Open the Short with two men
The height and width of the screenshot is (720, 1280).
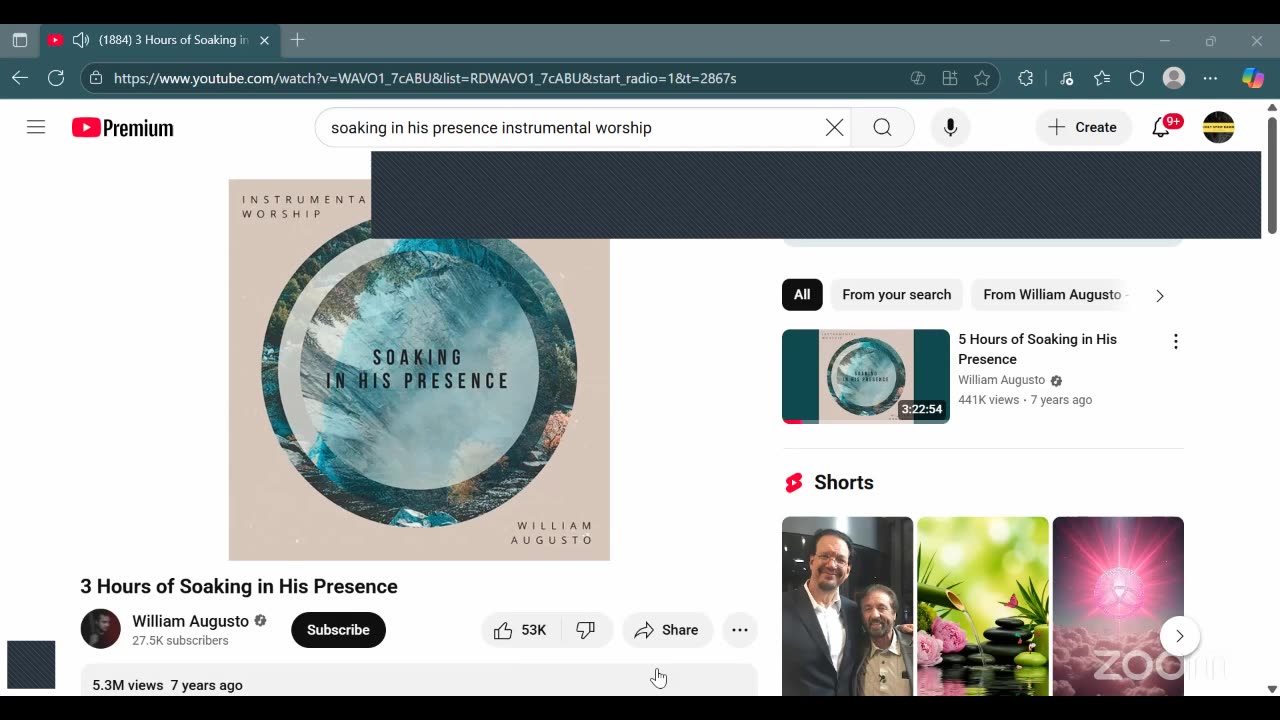tap(847, 606)
